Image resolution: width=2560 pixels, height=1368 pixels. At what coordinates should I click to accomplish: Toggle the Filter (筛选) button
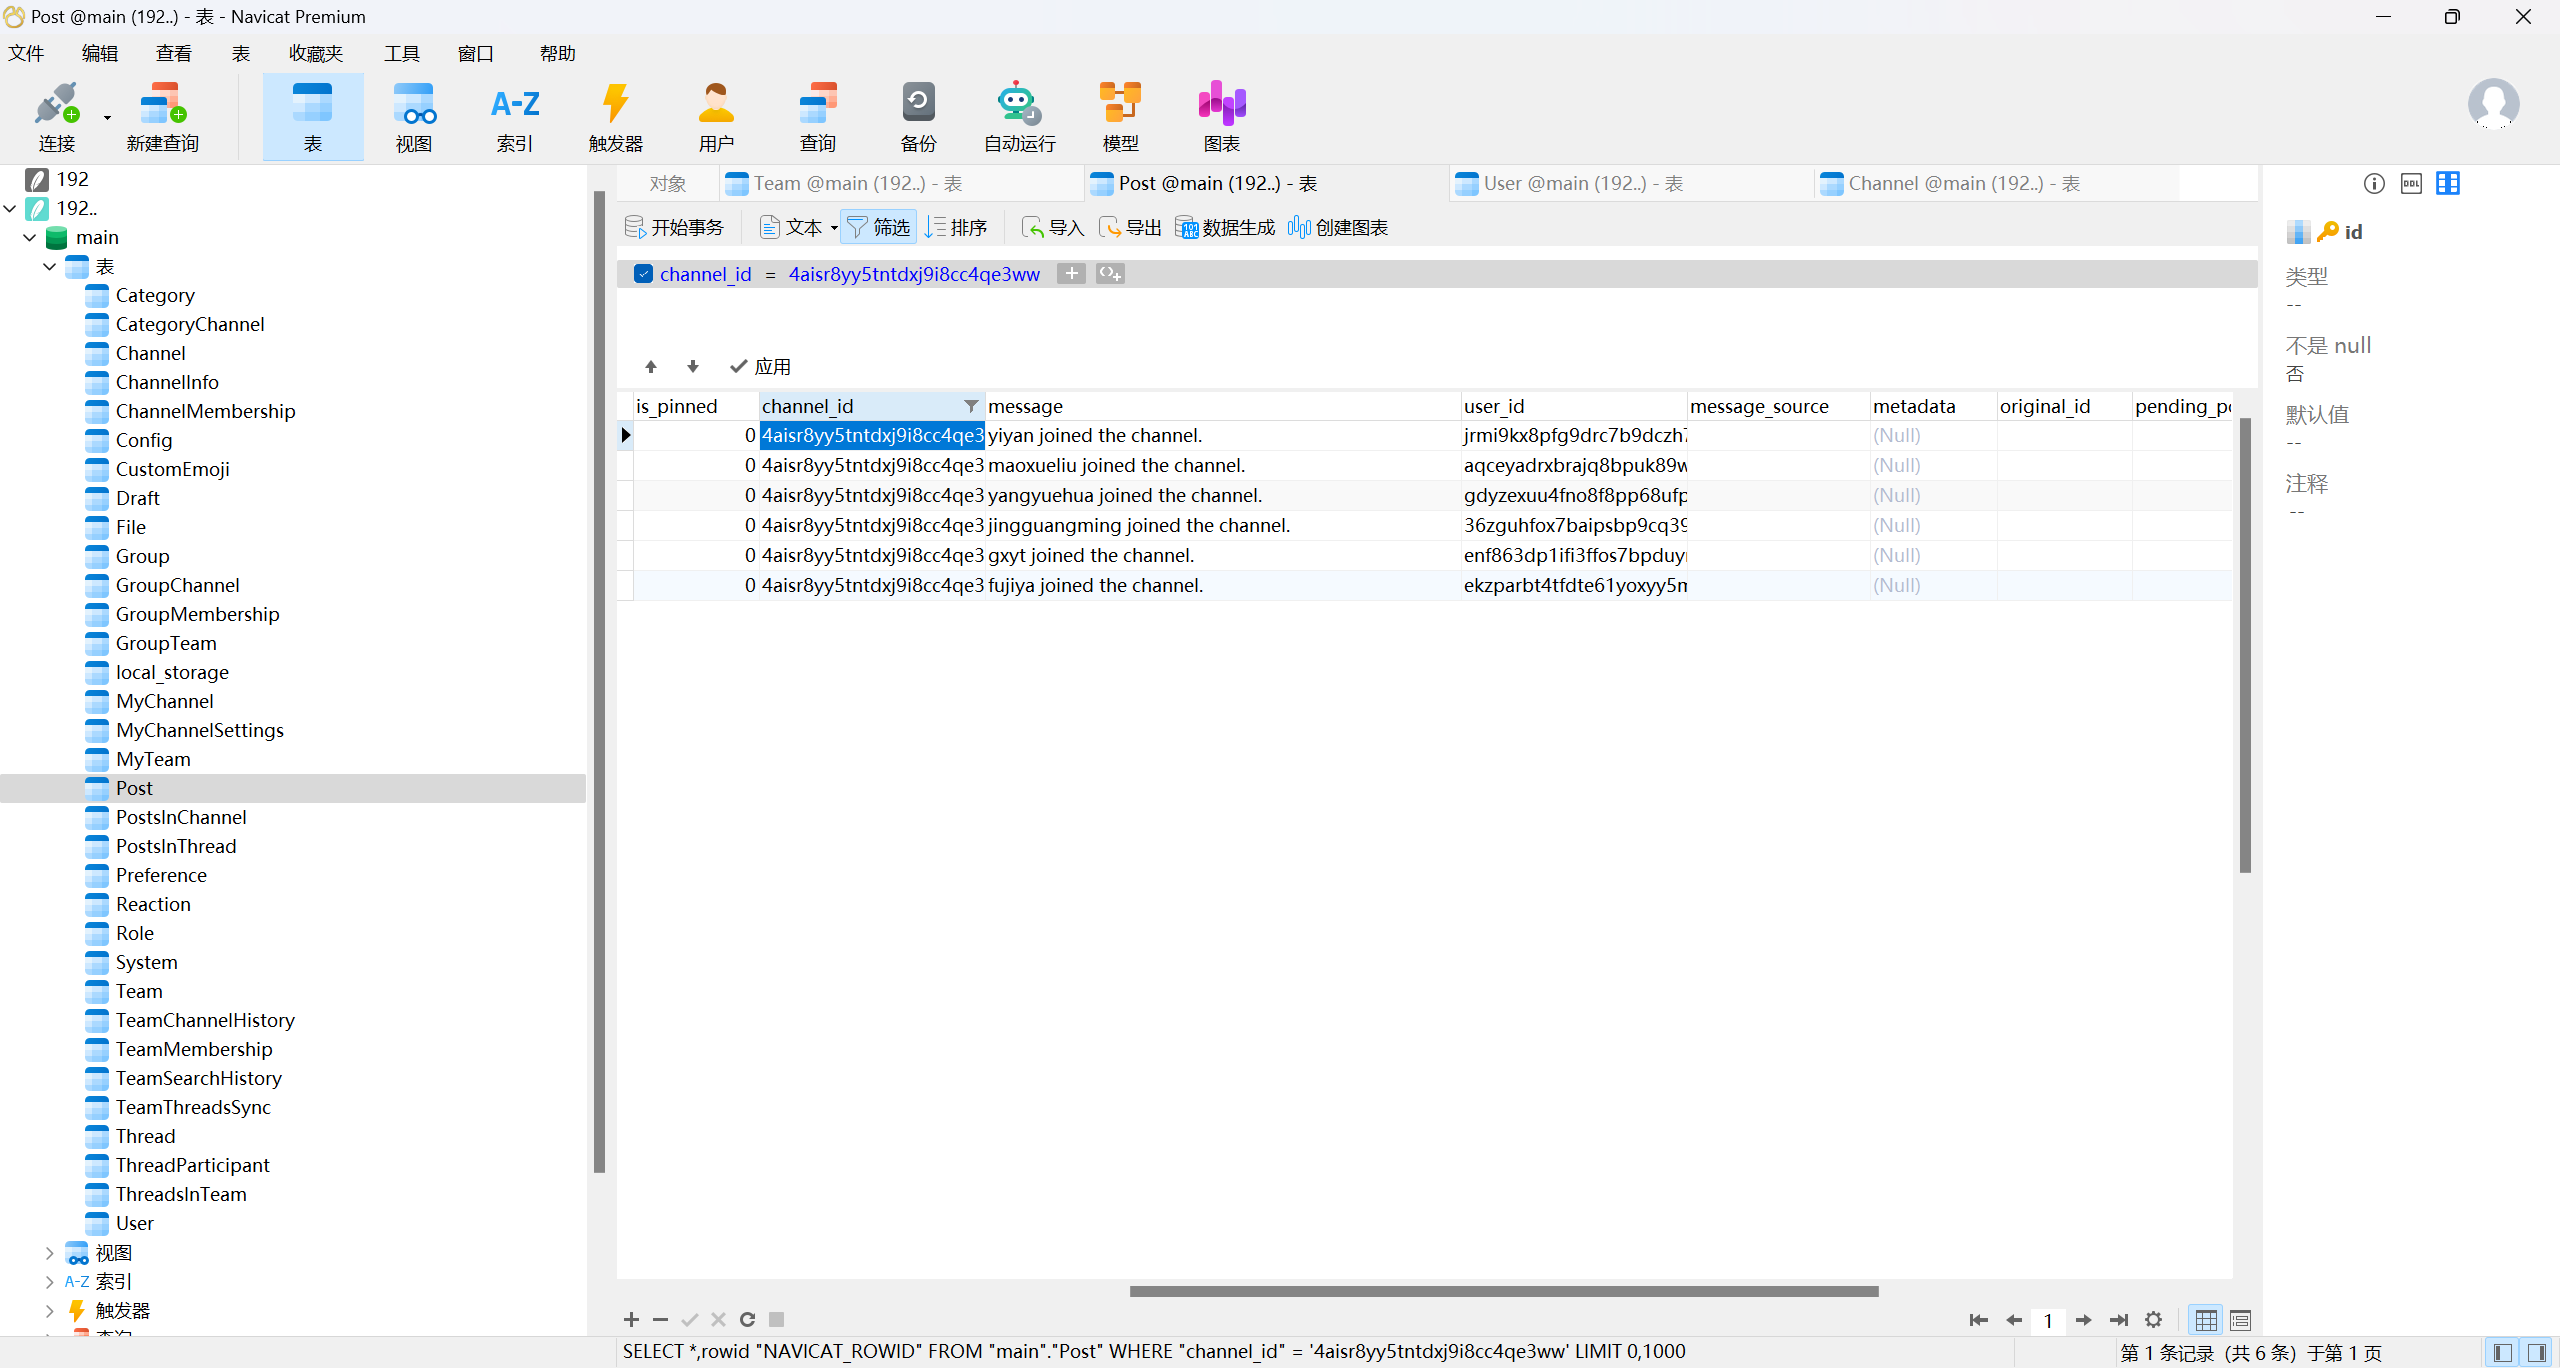coord(879,227)
